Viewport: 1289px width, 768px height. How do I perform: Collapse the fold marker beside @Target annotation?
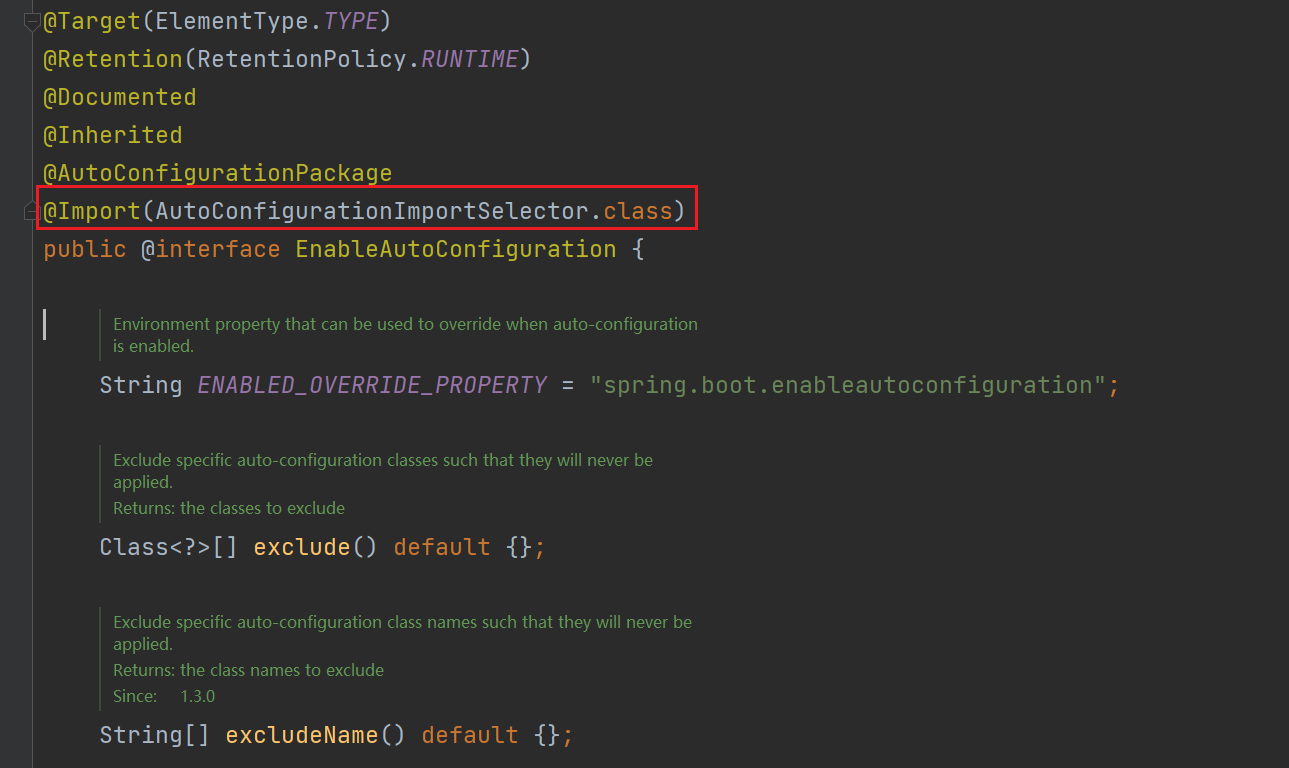(31, 21)
